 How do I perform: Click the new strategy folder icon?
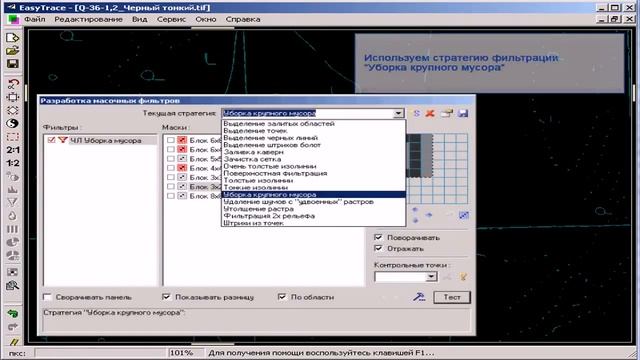pyautogui.click(x=447, y=113)
